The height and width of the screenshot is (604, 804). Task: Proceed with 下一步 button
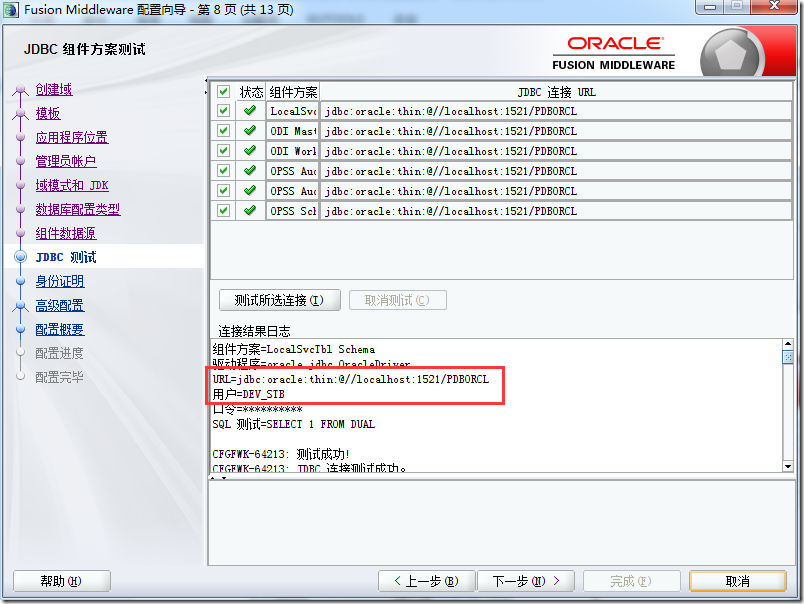526,581
